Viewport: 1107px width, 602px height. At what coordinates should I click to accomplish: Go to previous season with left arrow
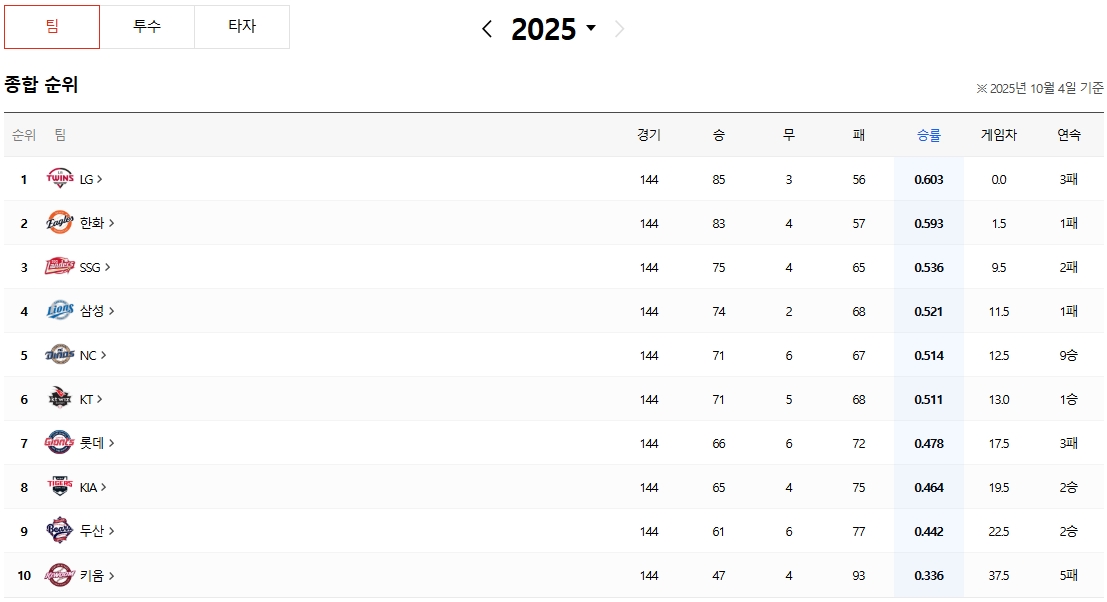pos(487,29)
